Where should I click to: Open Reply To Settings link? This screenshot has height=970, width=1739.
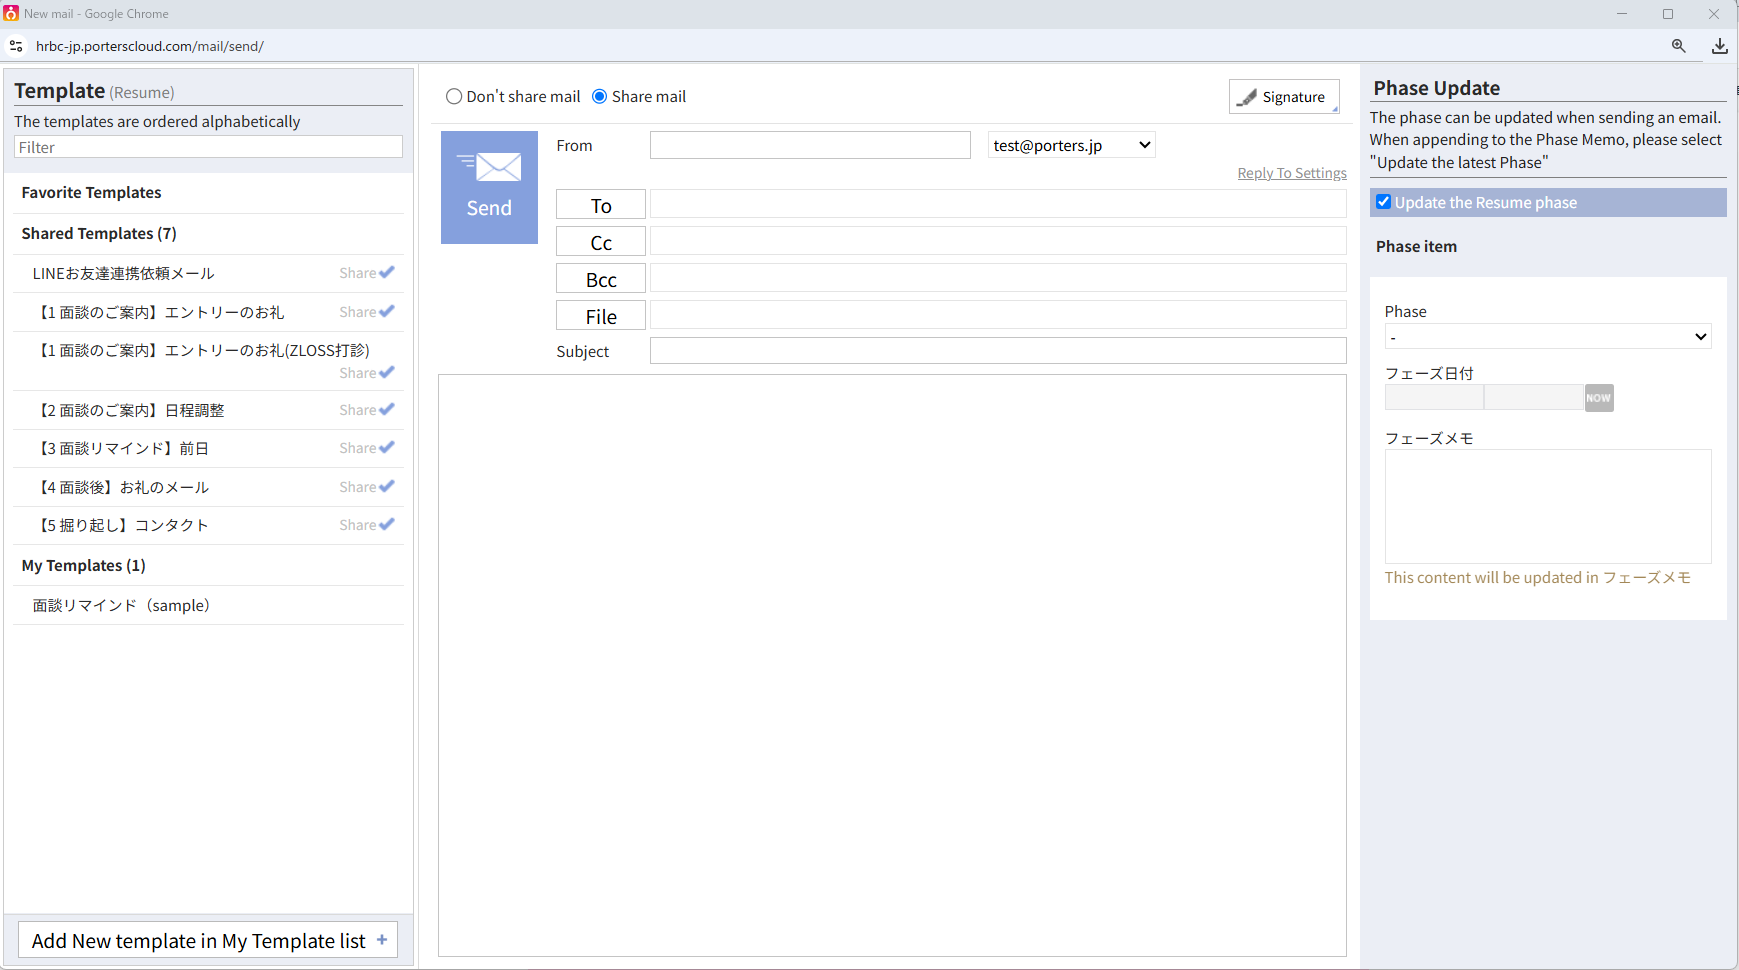click(1292, 173)
